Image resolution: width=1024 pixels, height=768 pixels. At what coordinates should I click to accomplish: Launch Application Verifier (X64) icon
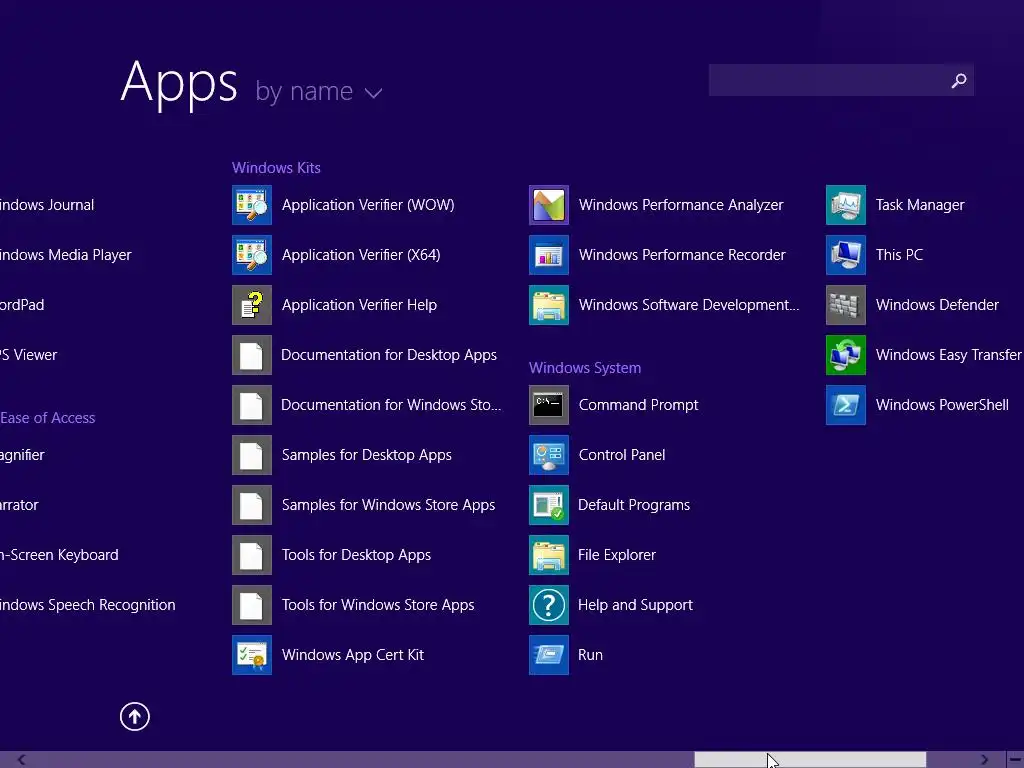(x=251, y=255)
